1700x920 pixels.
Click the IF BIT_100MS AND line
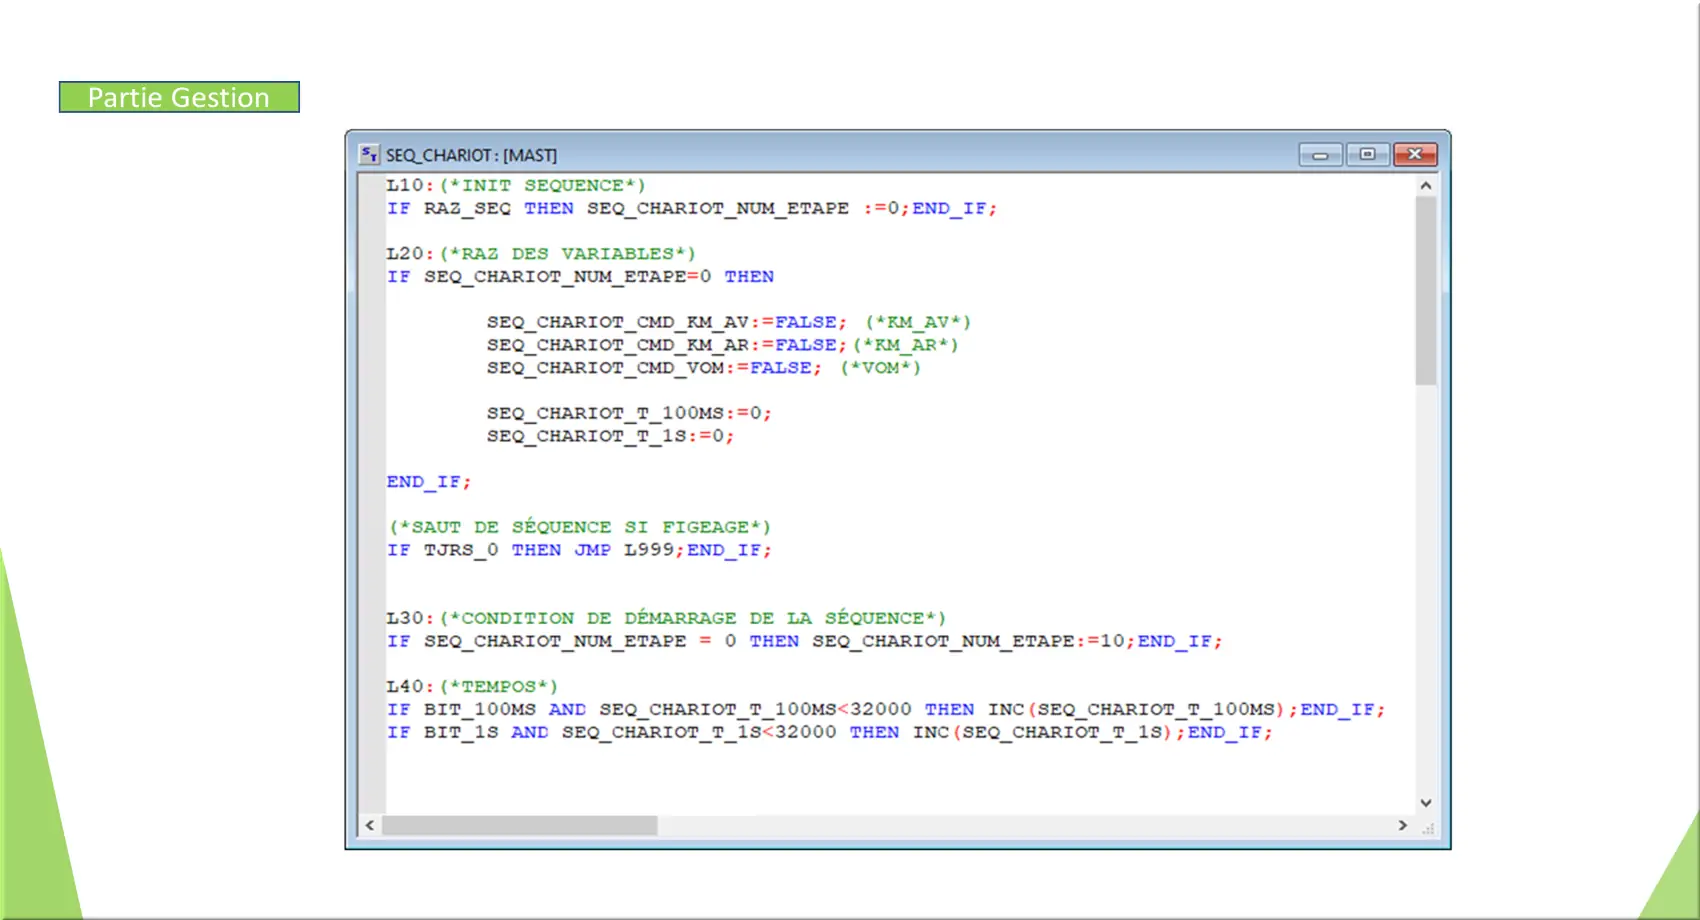tap(886, 709)
